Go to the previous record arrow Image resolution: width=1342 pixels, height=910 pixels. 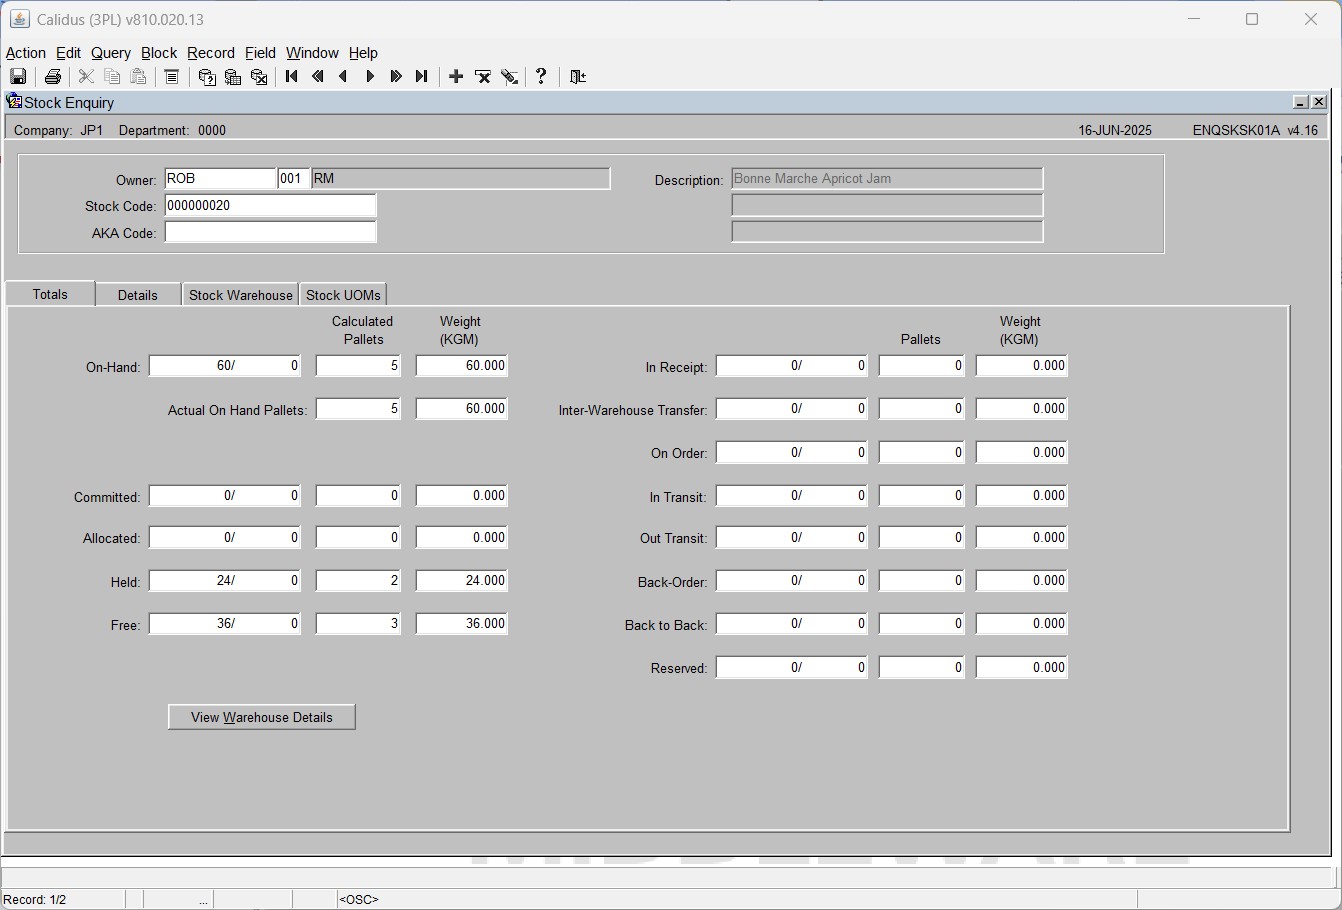tap(344, 77)
